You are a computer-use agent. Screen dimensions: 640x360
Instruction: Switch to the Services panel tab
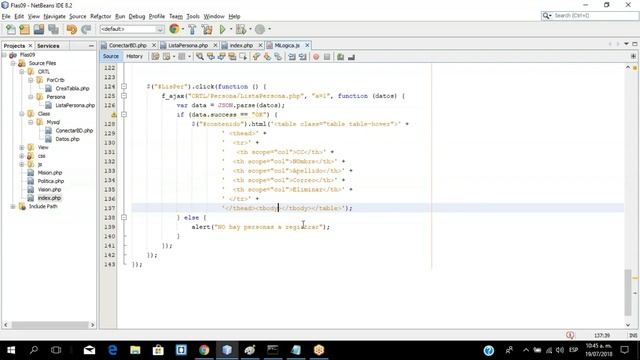tap(48, 46)
